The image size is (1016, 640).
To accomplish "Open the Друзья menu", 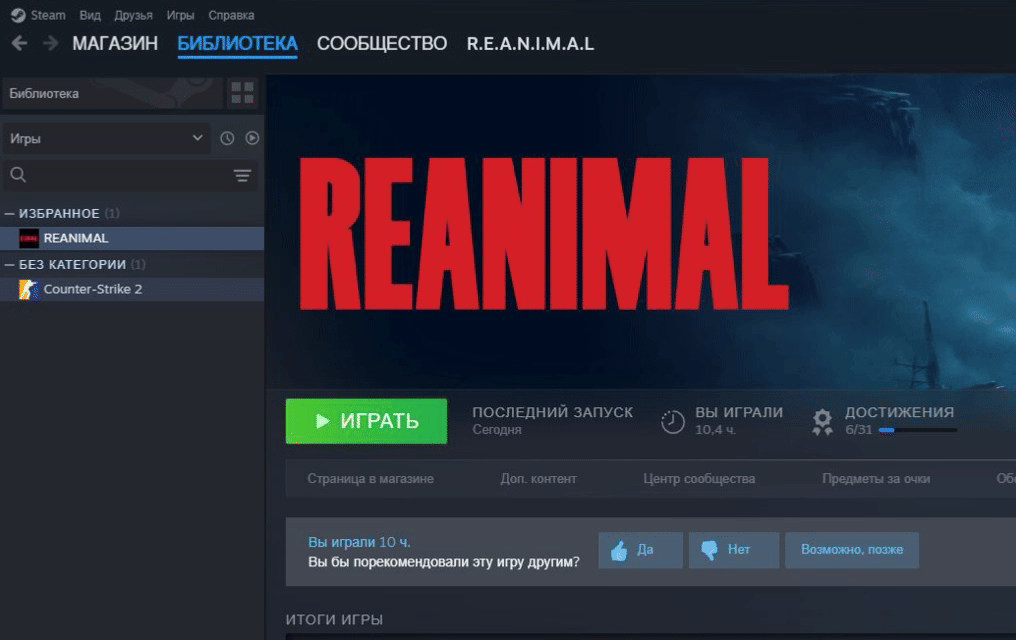I will pyautogui.click(x=133, y=15).
